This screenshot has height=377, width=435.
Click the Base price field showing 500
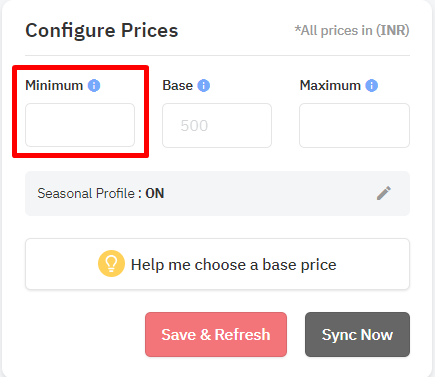point(217,125)
